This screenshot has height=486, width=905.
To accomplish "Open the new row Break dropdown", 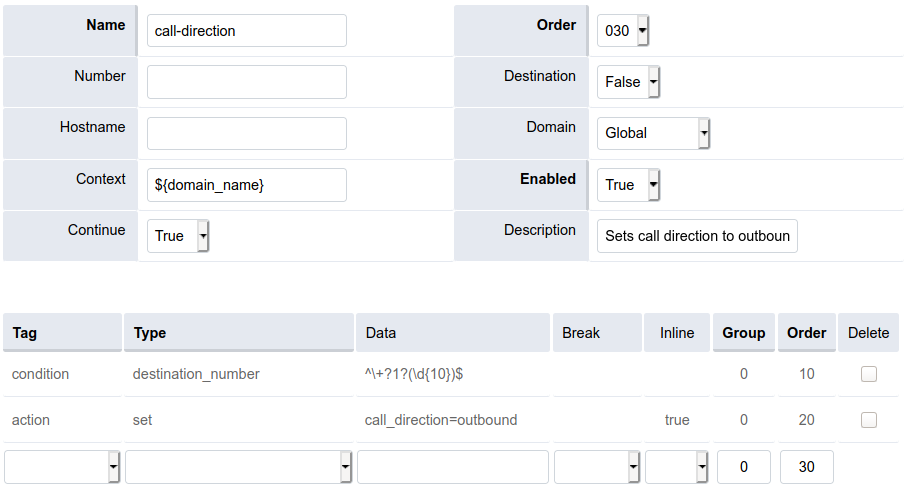I will click(597, 467).
